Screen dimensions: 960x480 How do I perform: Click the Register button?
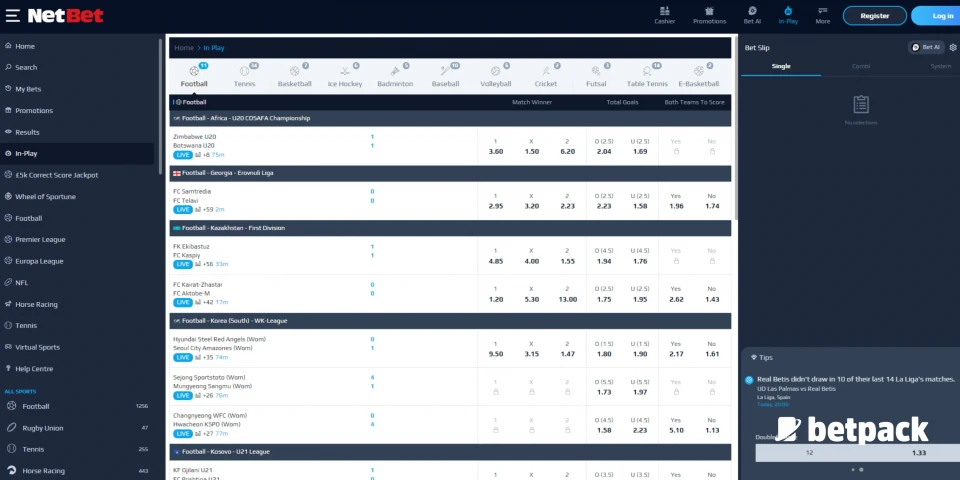click(x=874, y=16)
